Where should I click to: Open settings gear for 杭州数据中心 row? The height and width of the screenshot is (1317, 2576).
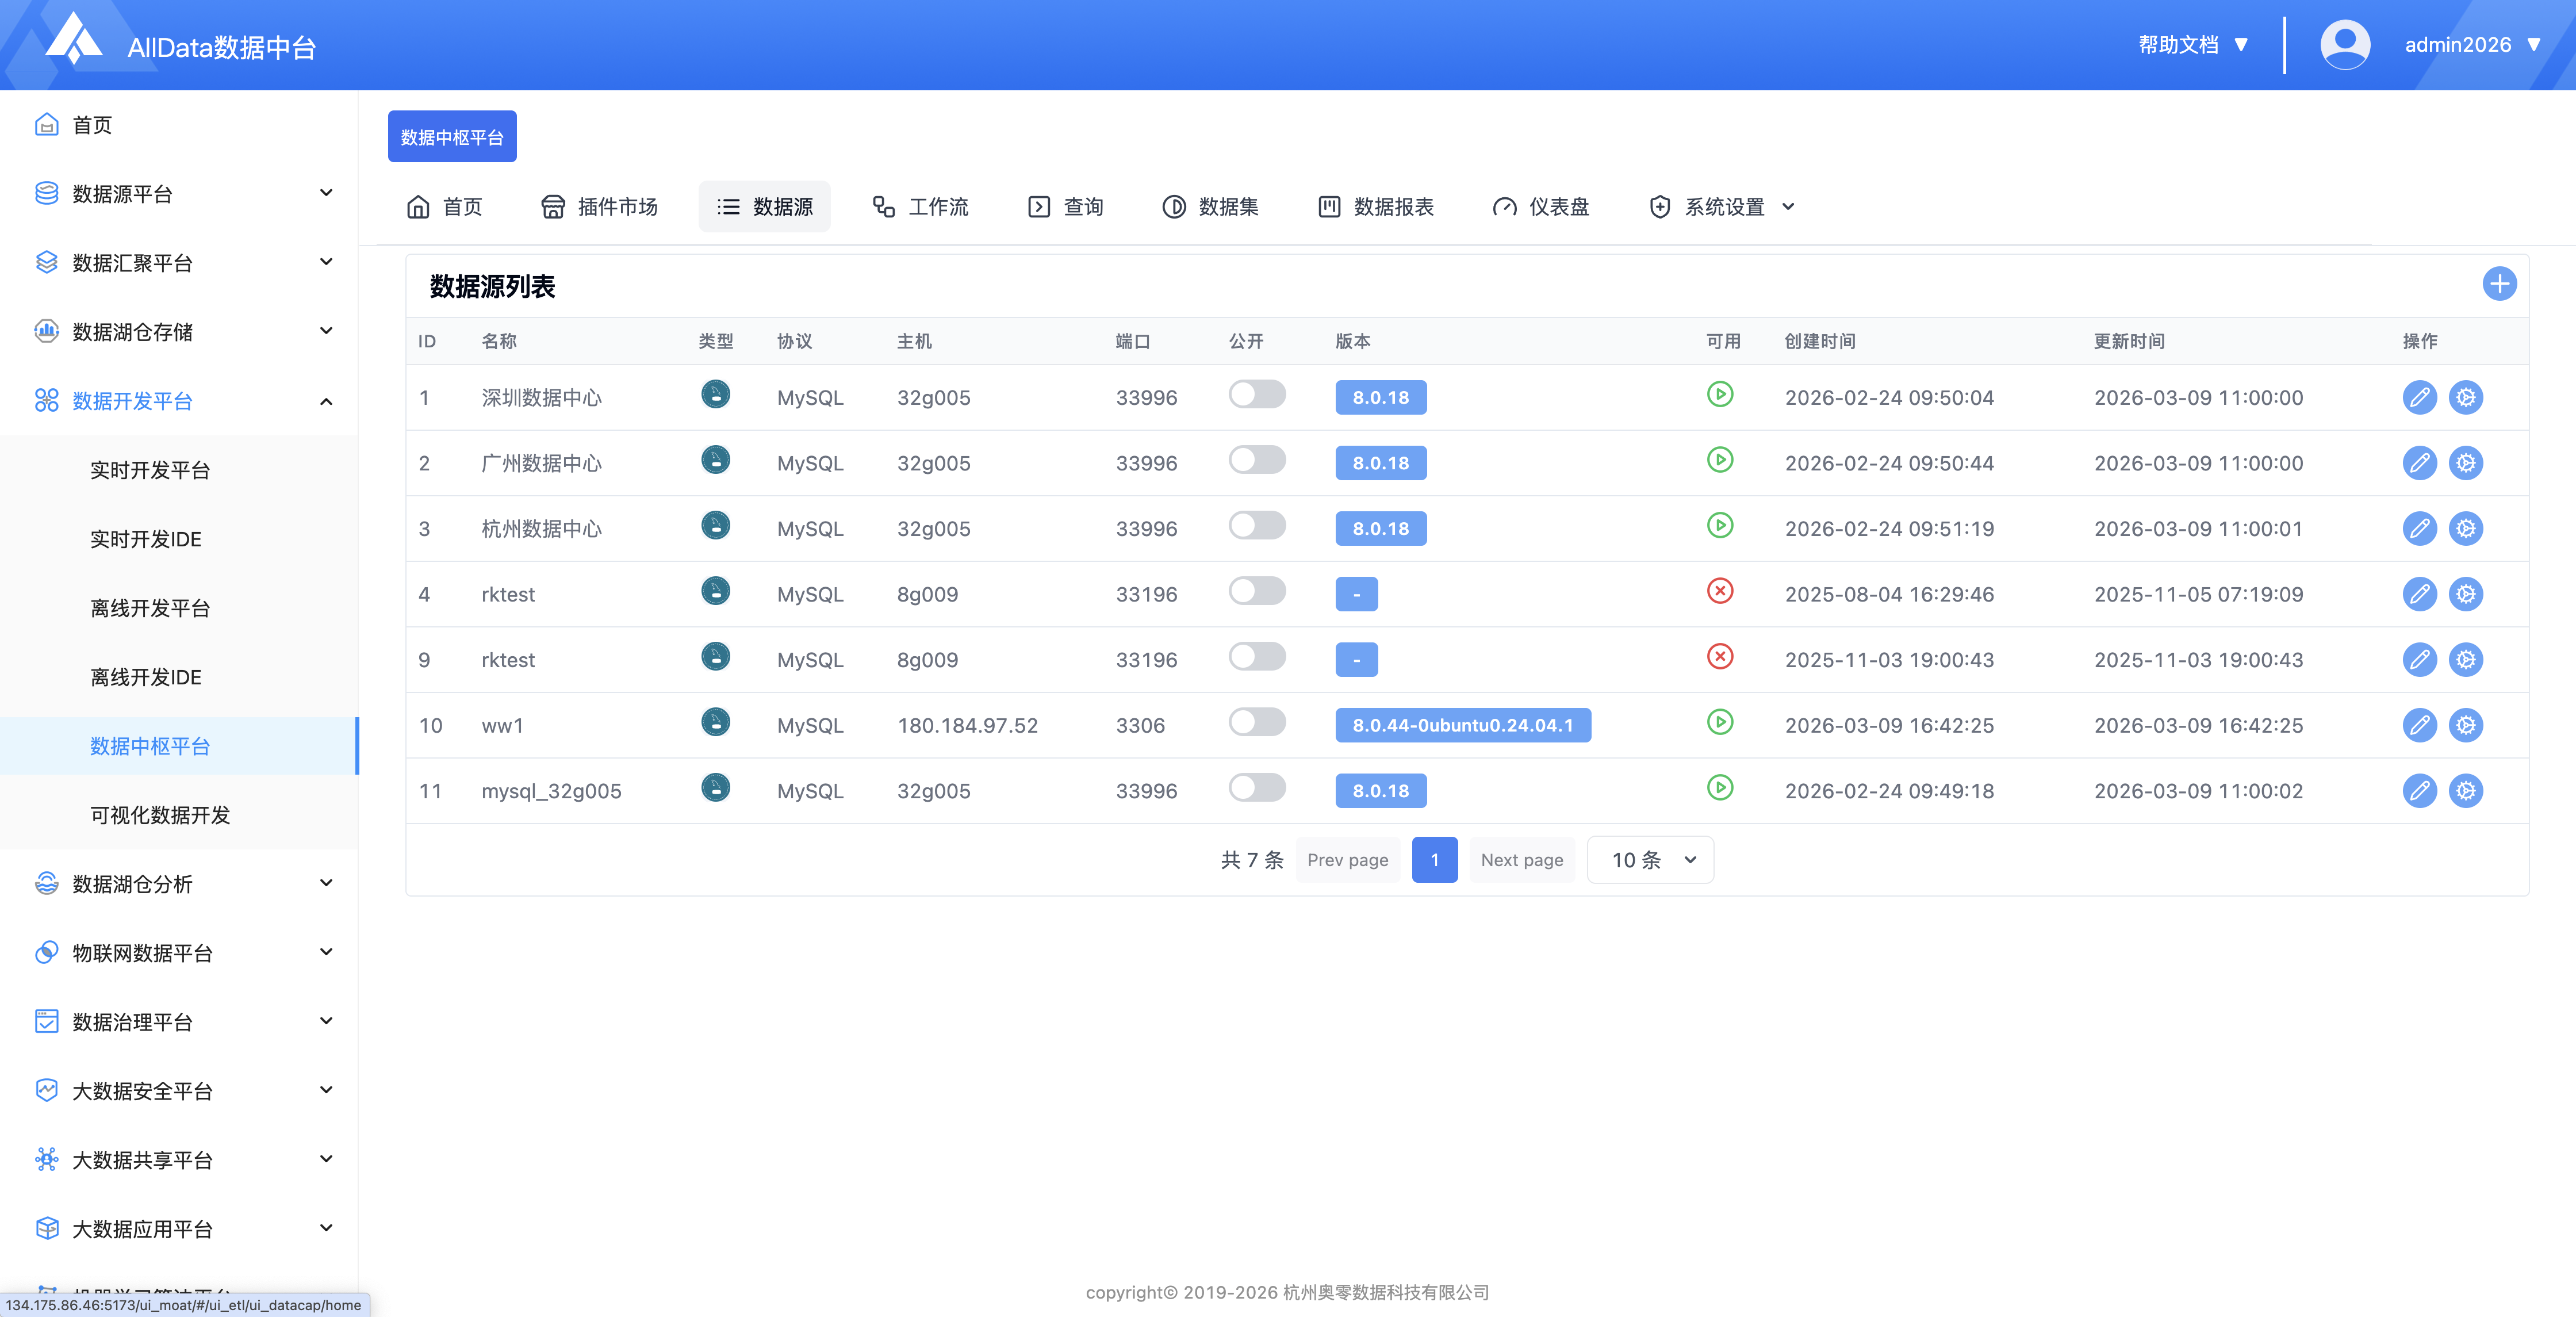pyautogui.click(x=2465, y=528)
